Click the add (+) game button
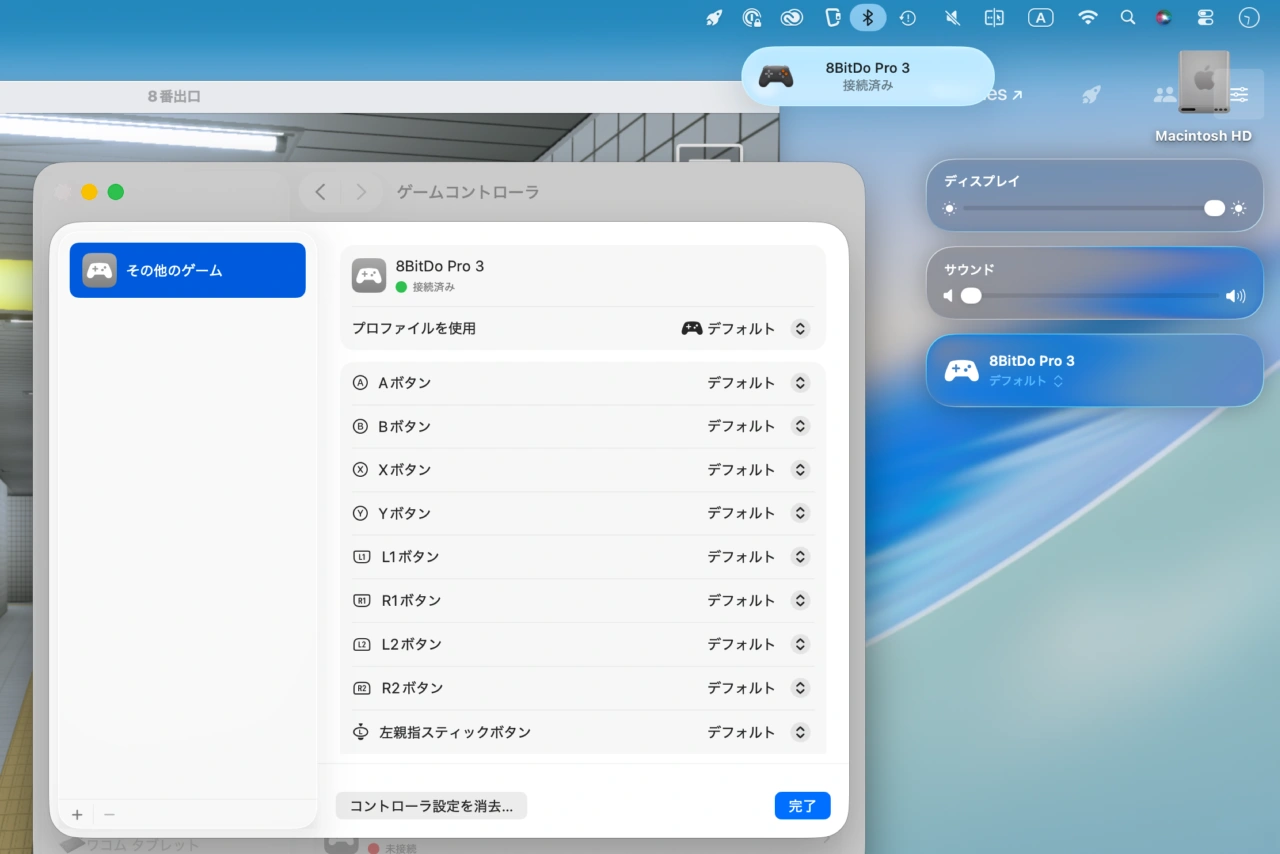Image resolution: width=1280 pixels, height=854 pixels. point(77,815)
